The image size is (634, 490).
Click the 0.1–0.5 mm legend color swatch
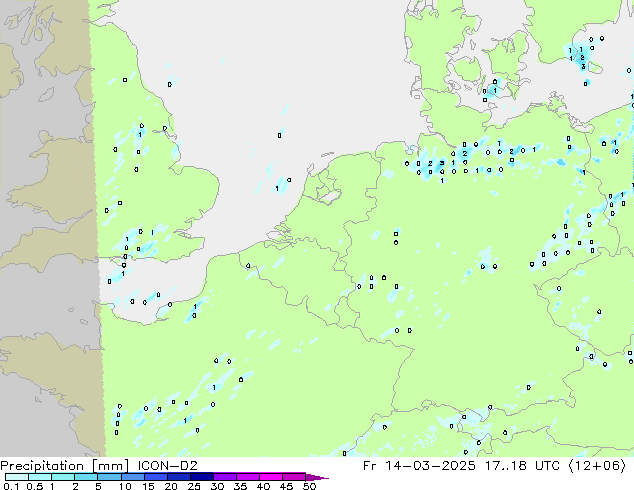pos(17,477)
